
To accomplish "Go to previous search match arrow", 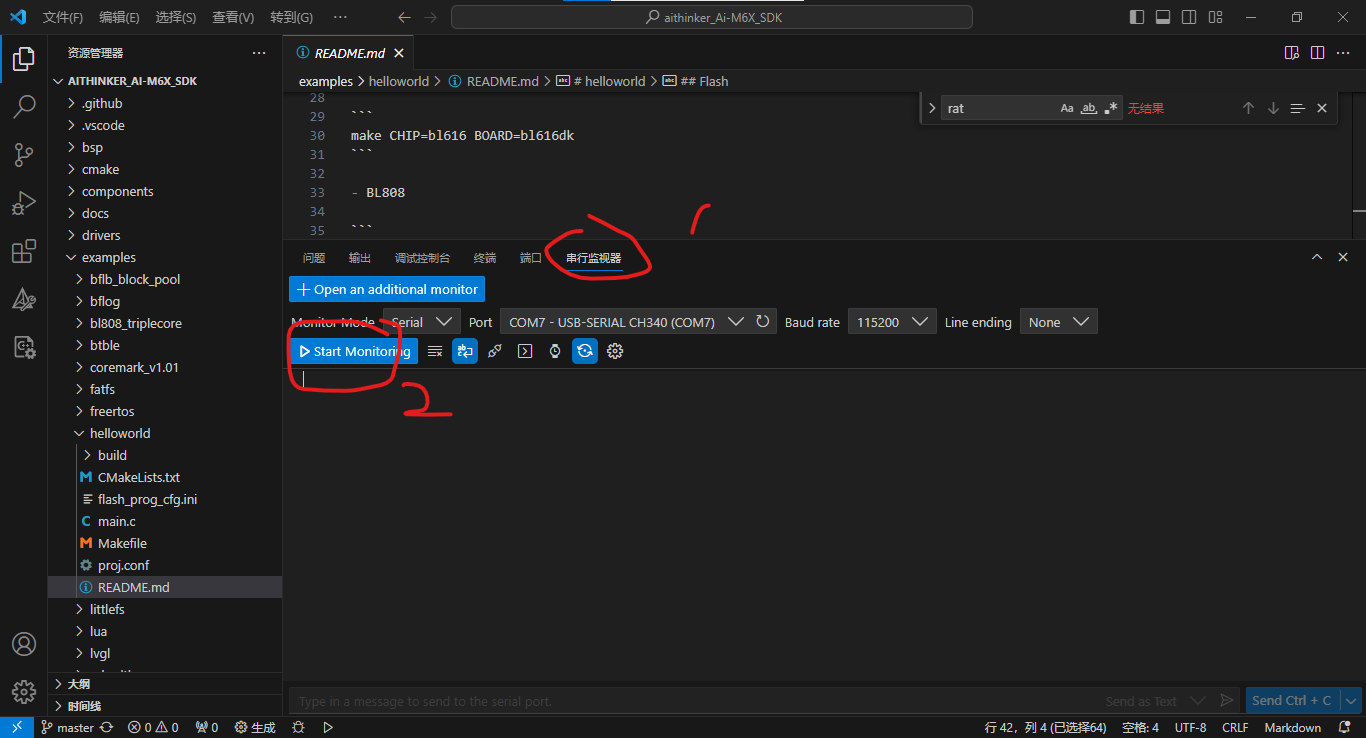I will (1248, 108).
